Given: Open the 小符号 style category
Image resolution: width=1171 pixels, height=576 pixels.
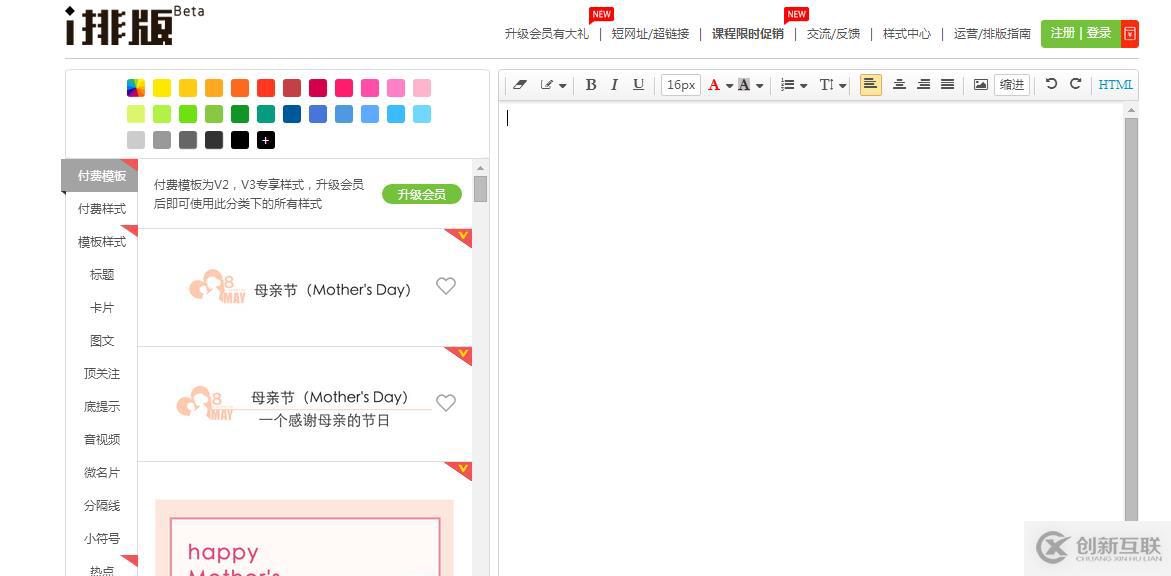Looking at the screenshot, I should (x=102, y=539).
